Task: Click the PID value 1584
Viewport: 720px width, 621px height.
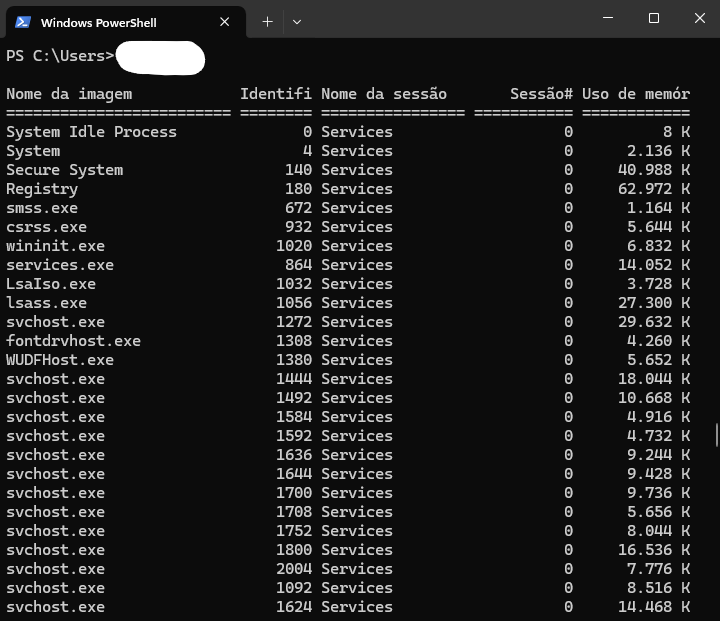Action: tap(294, 417)
